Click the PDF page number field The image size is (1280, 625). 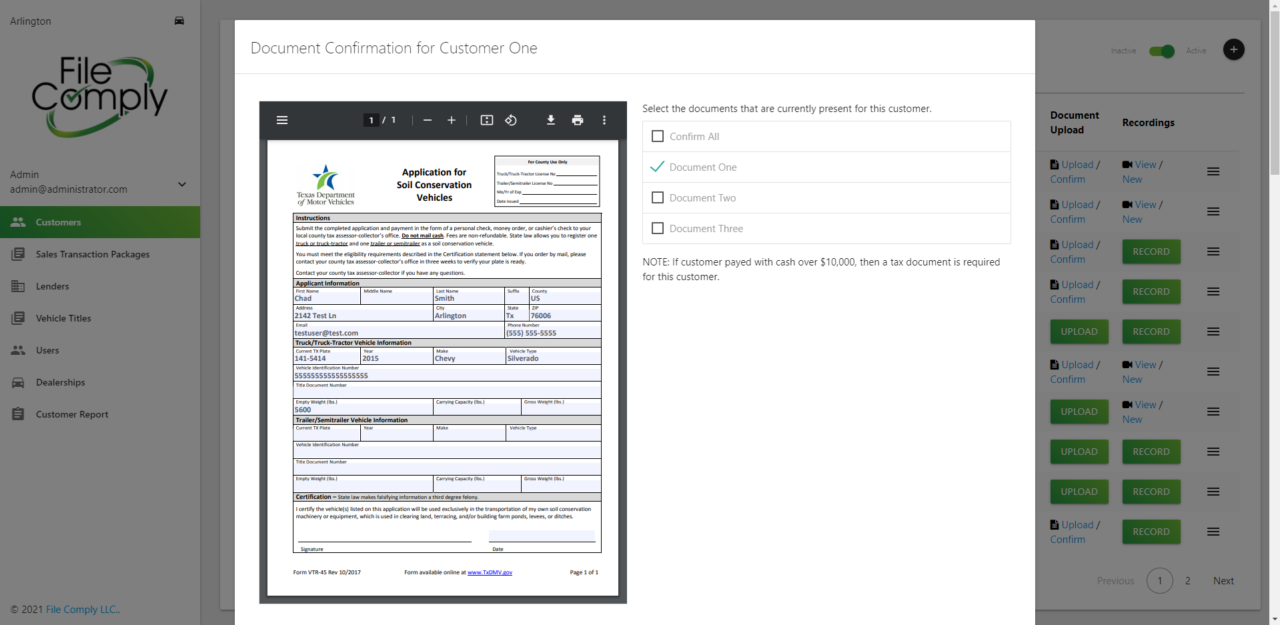tap(371, 120)
